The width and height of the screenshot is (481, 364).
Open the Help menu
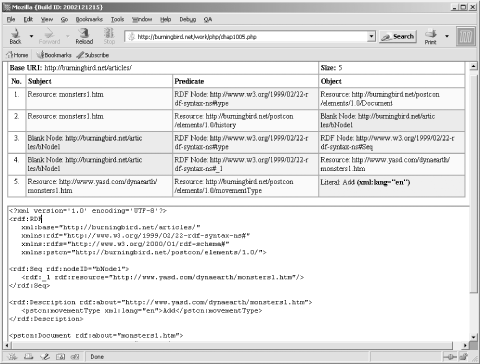pyautogui.click(x=165, y=19)
